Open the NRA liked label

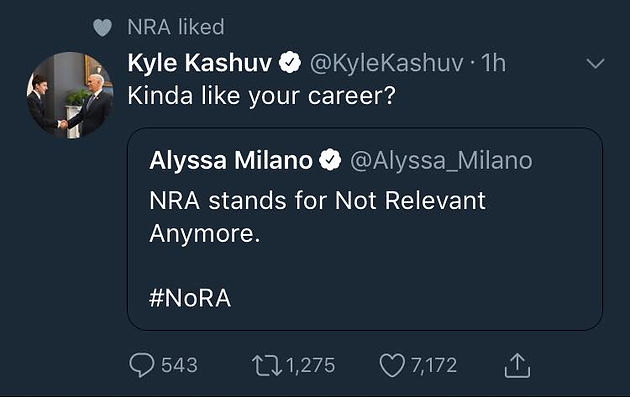[x=176, y=27]
